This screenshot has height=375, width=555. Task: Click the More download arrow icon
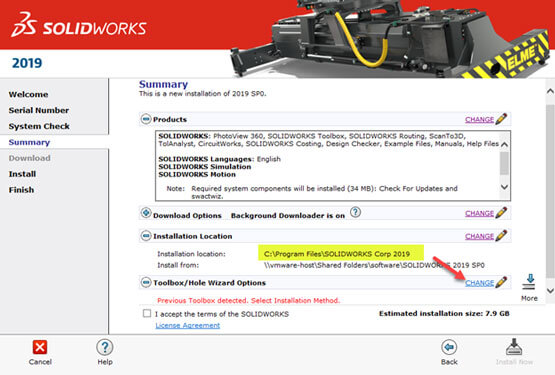530,282
